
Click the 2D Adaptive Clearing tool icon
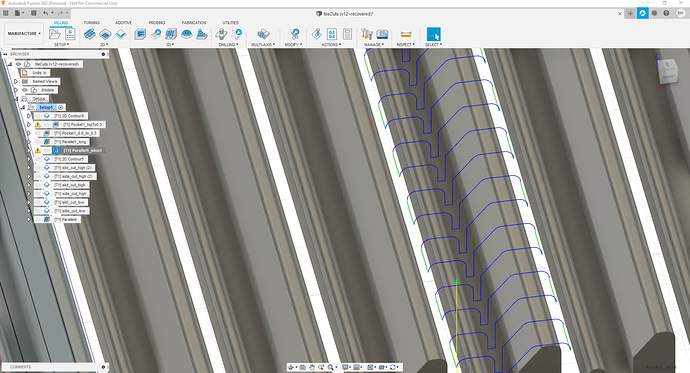pos(89,34)
